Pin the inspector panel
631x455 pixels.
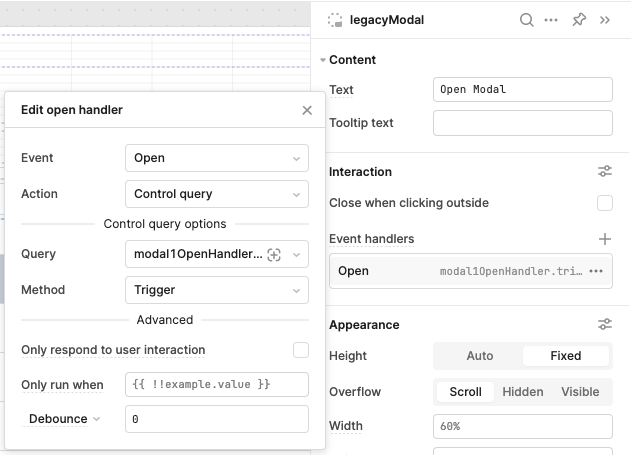tap(579, 20)
